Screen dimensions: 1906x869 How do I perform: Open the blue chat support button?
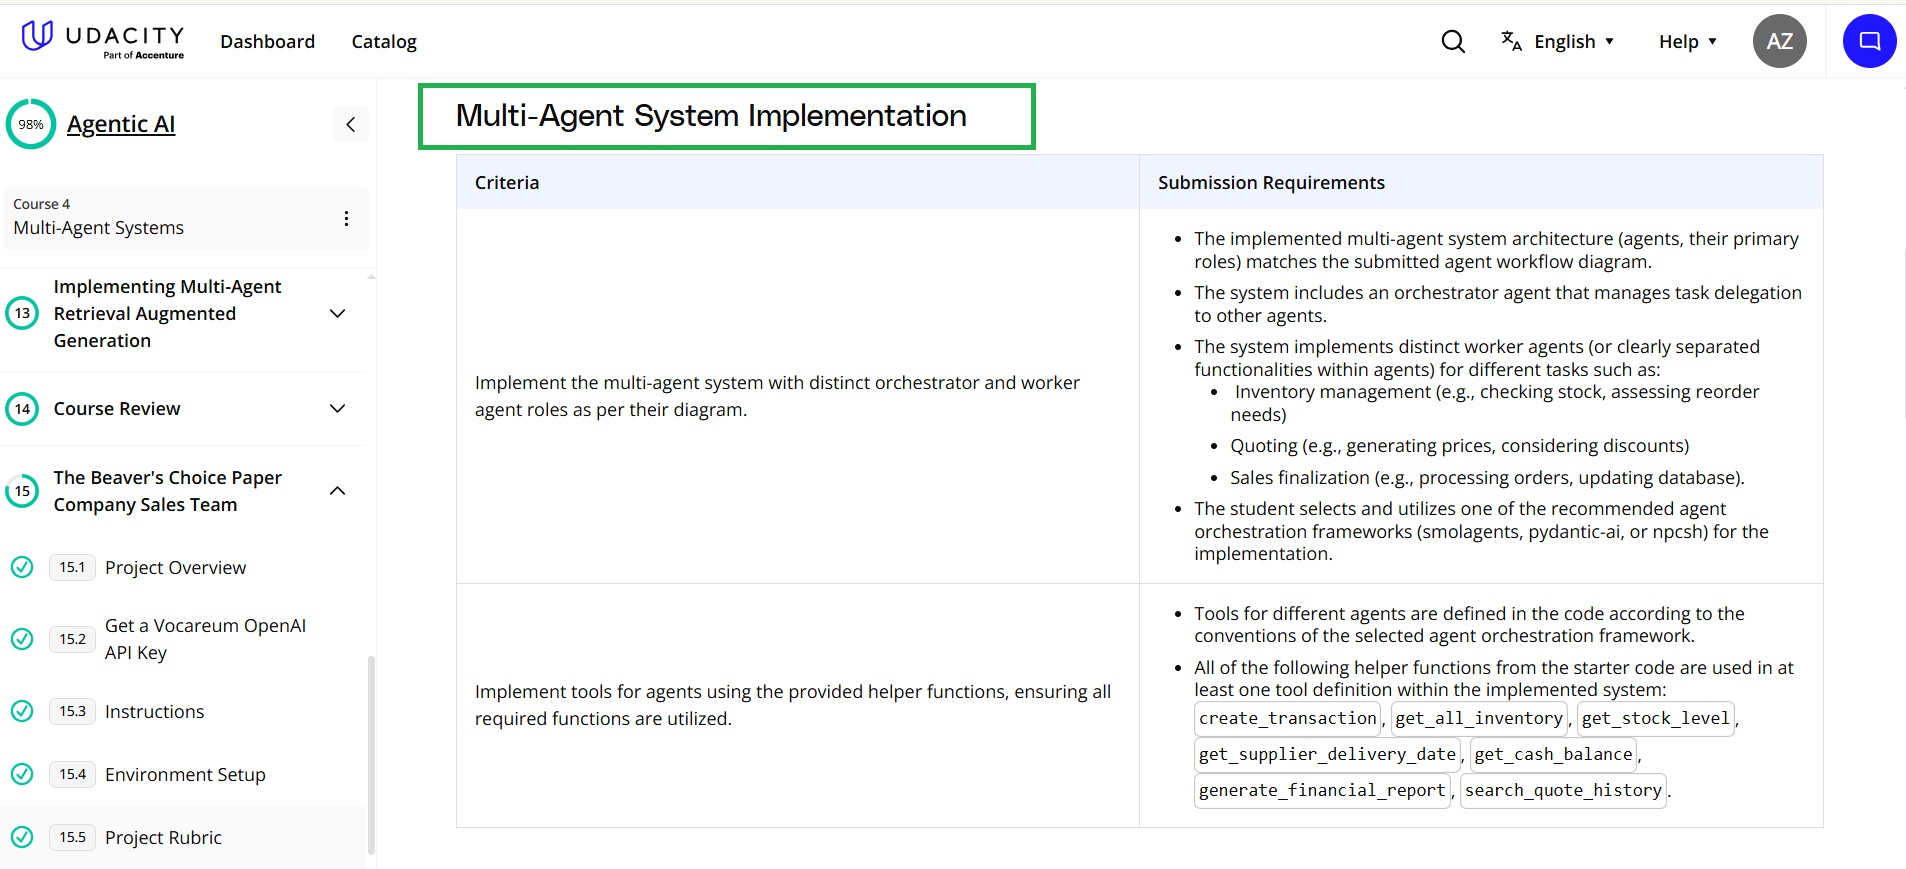pos(1869,41)
